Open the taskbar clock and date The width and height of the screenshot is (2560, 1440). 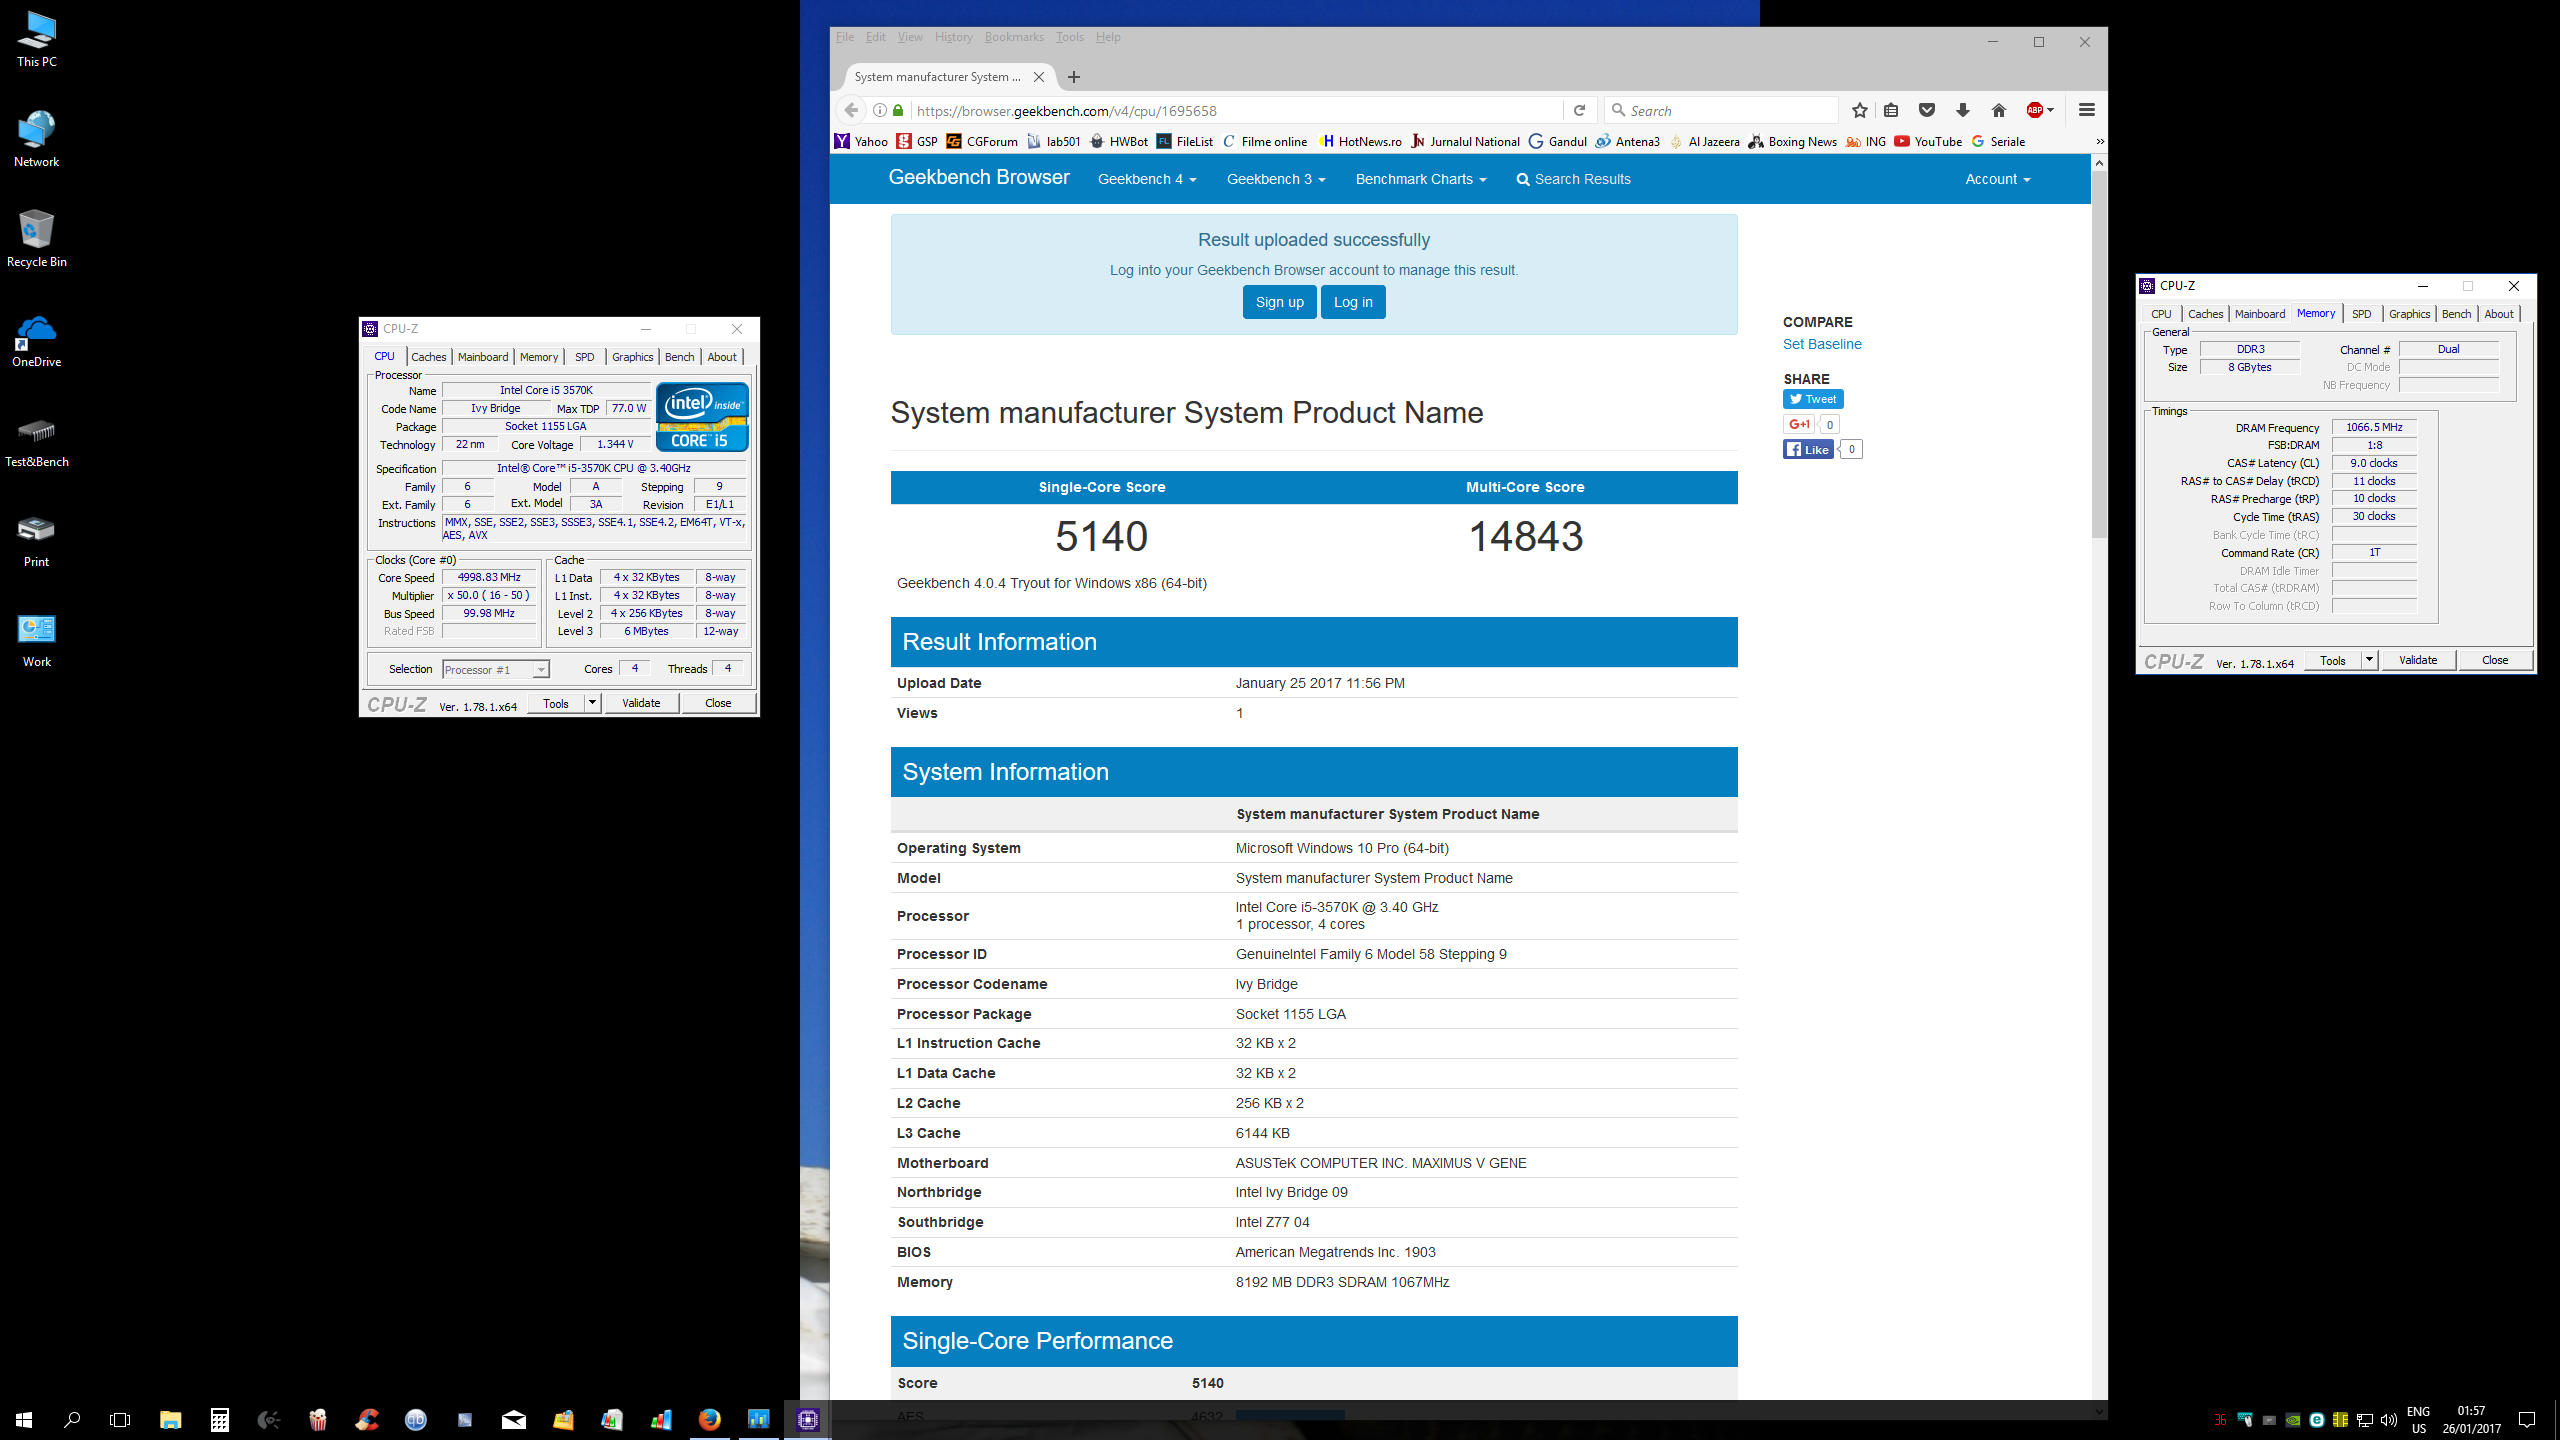click(x=2471, y=1419)
